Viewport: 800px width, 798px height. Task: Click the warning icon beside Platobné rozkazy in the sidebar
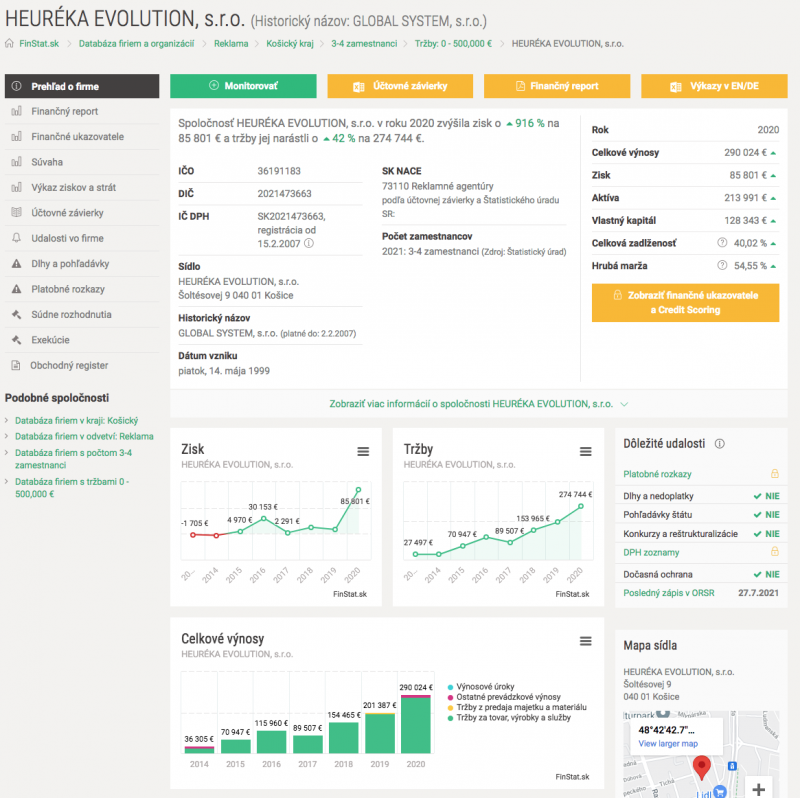pyautogui.click(x=16, y=289)
